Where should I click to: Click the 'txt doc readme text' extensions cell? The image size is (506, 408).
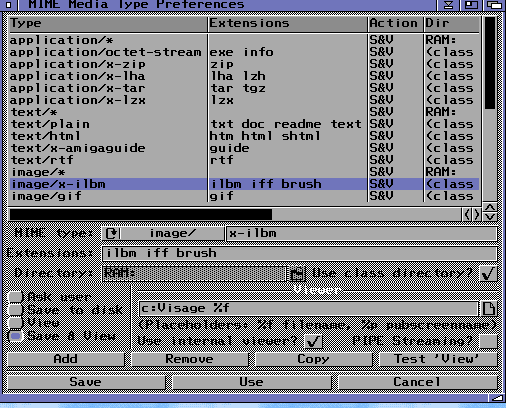286,124
